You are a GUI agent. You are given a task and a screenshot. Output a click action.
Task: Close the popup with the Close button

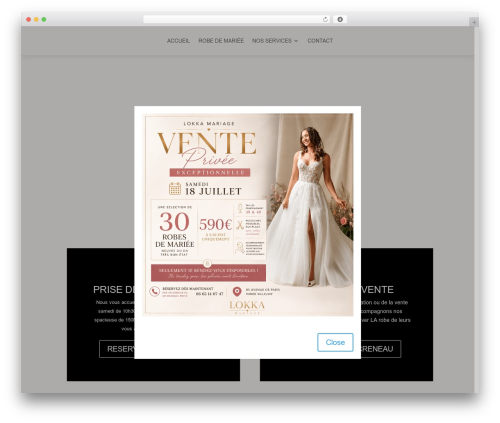335,342
